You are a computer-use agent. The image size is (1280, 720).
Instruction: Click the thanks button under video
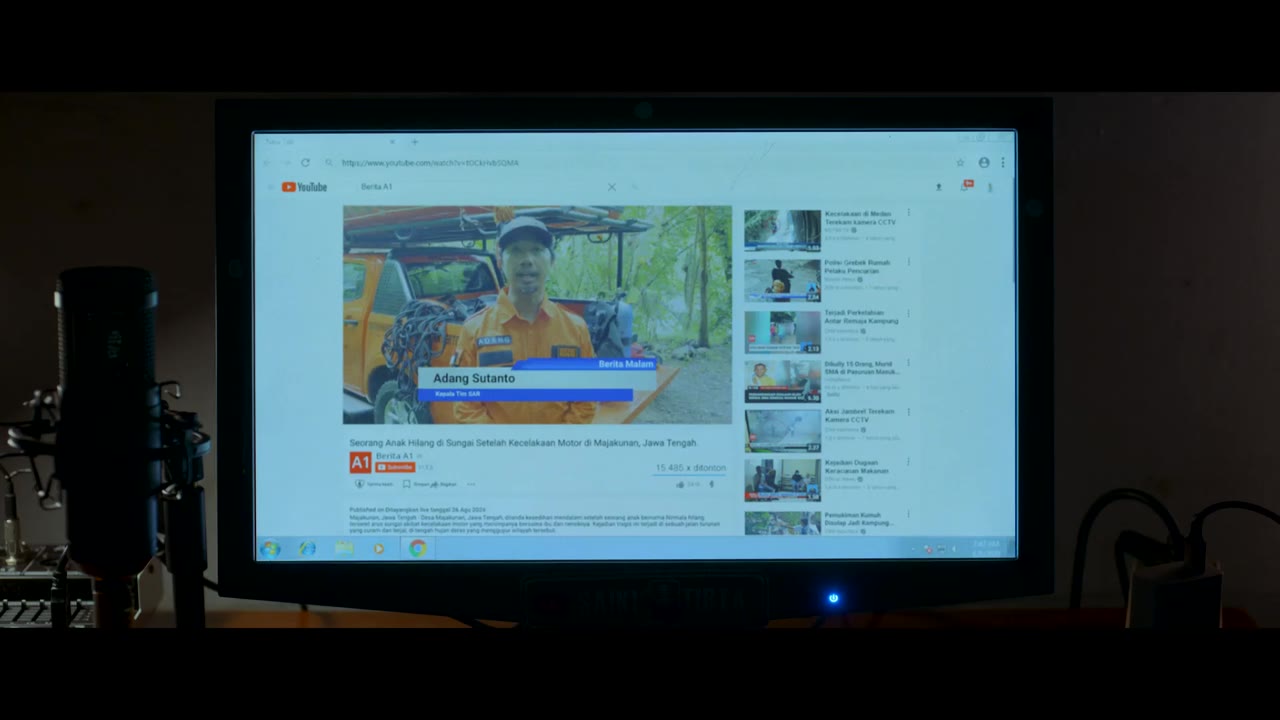click(374, 484)
